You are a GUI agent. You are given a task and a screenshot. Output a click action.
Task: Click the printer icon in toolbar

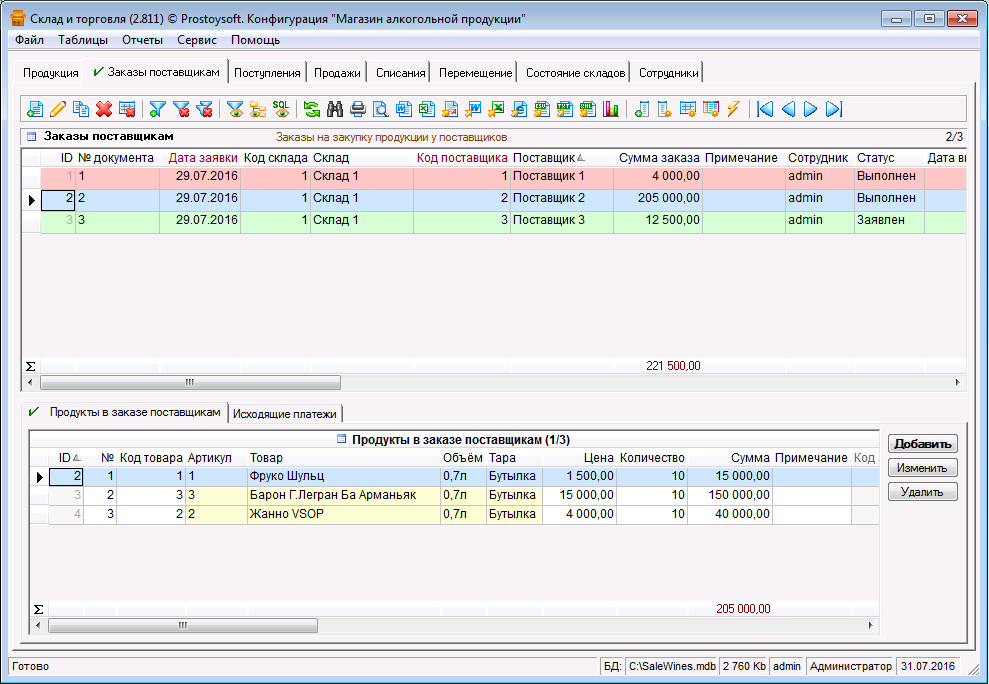358,109
